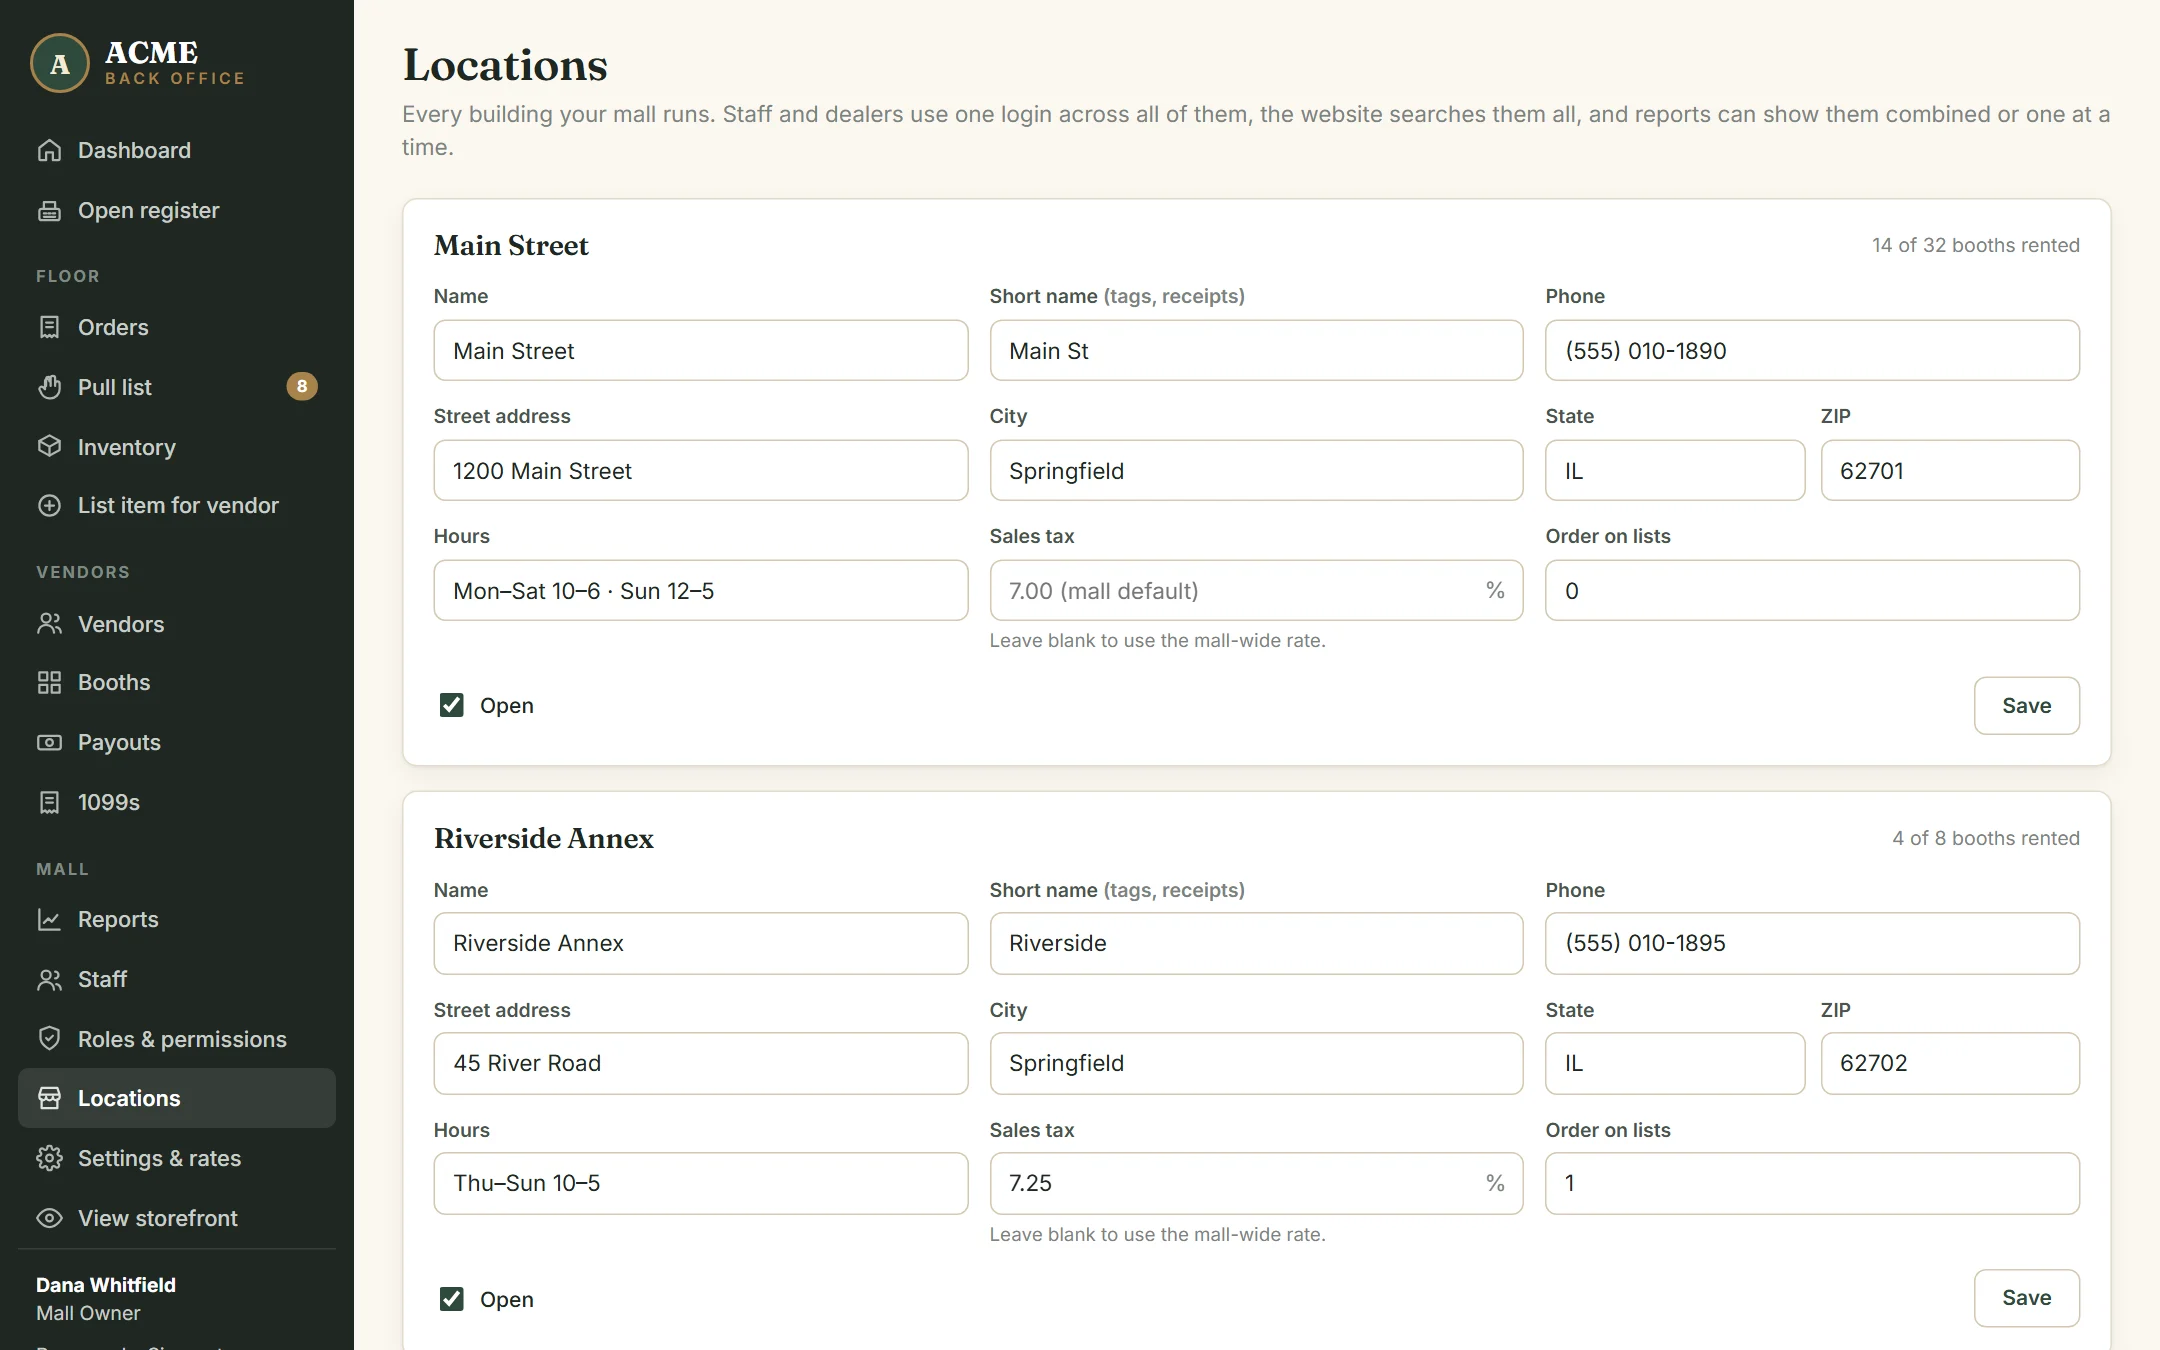The image size is (2160, 1350).
Task: Click the 1099s document icon
Action: pos(49,802)
